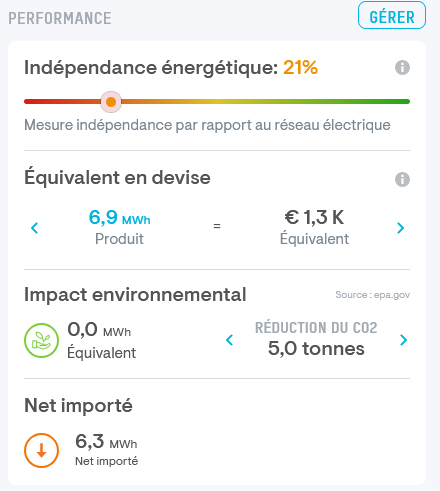Viewport: 440px width, 491px height.
Task: Click the PERFORMANCE section heading
Action: [x=60, y=18]
